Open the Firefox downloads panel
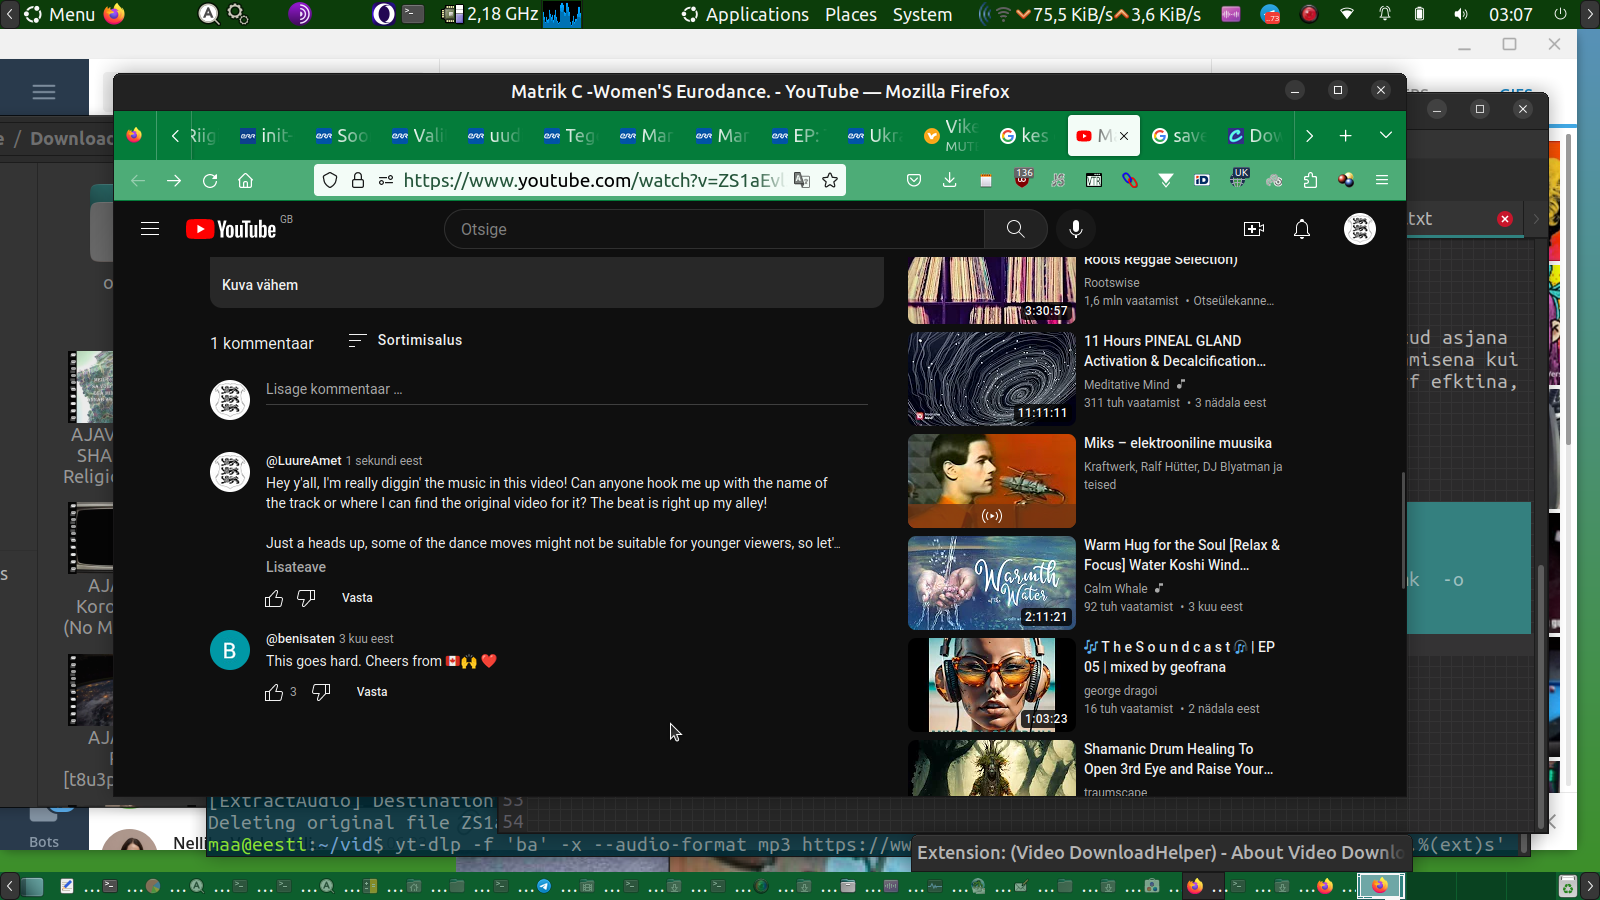Screen dimensions: 1600x900 (950, 180)
